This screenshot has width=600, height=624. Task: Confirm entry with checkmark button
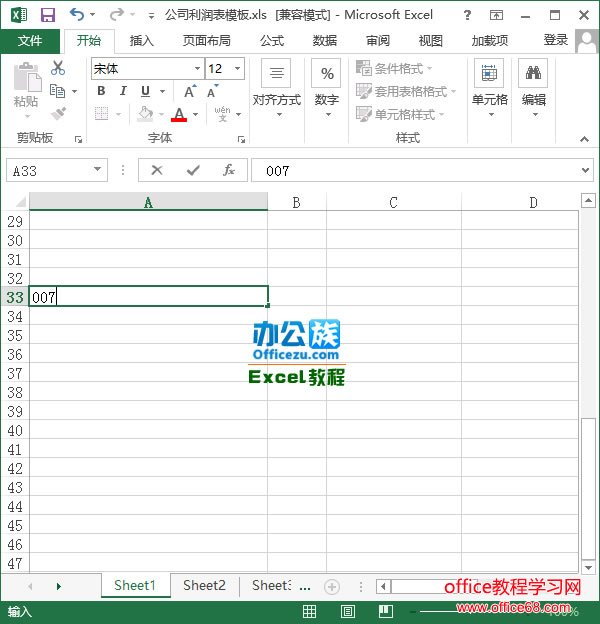193,170
